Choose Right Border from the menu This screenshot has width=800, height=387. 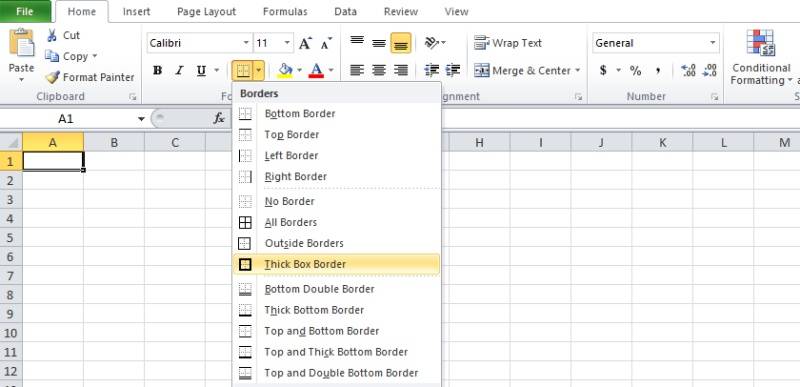337,176
